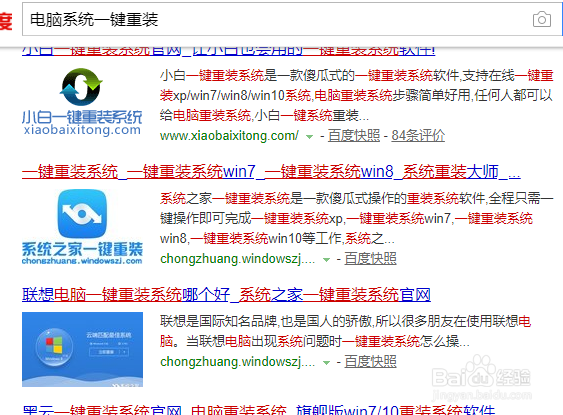
Task: Click the search box with 电脑系统一键重装
Action: (x=292, y=19)
